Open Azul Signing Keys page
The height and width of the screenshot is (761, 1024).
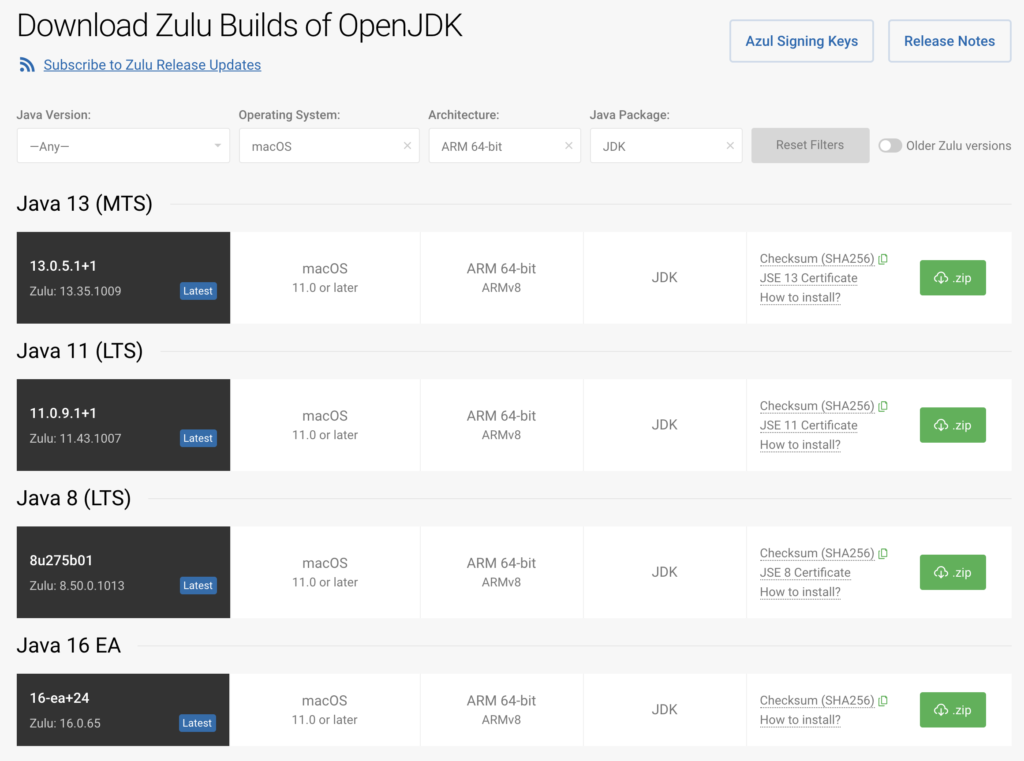point(801,41)
